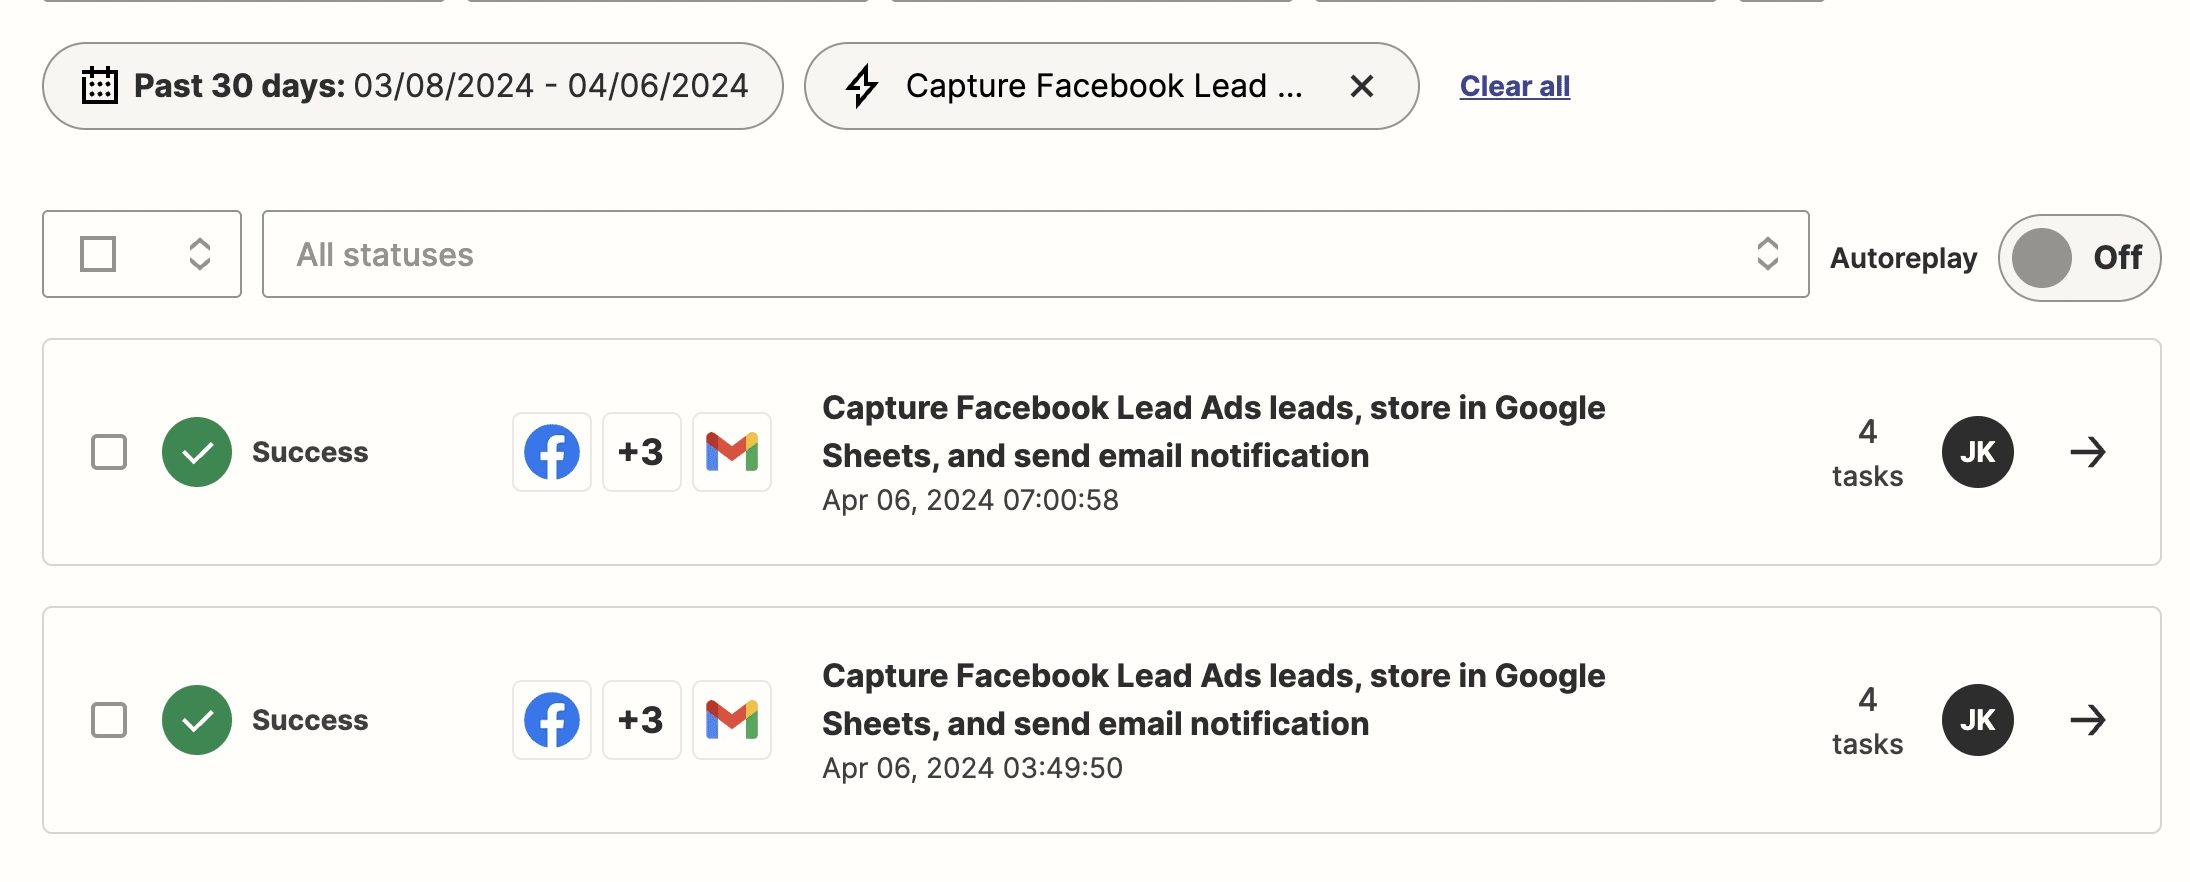Click the Clear all link
2190x882 pixels.
(1514, 86)
